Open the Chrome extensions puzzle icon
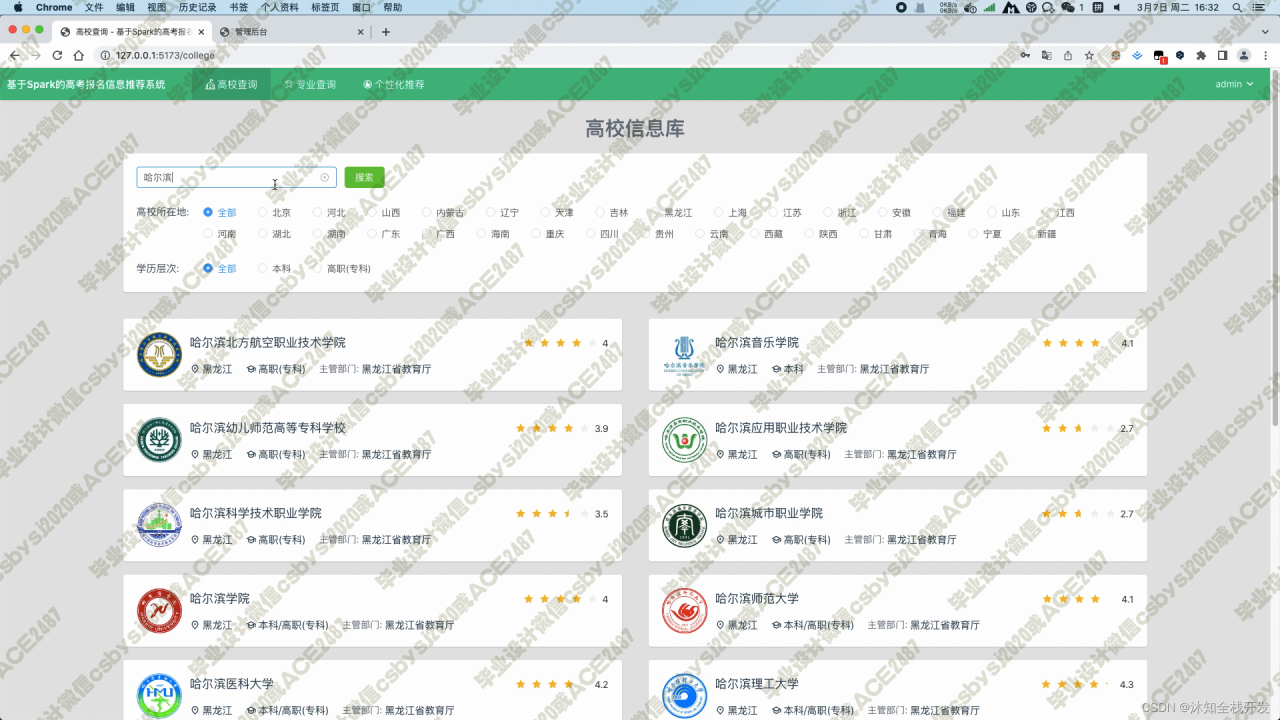 (x=1201, y=55)
